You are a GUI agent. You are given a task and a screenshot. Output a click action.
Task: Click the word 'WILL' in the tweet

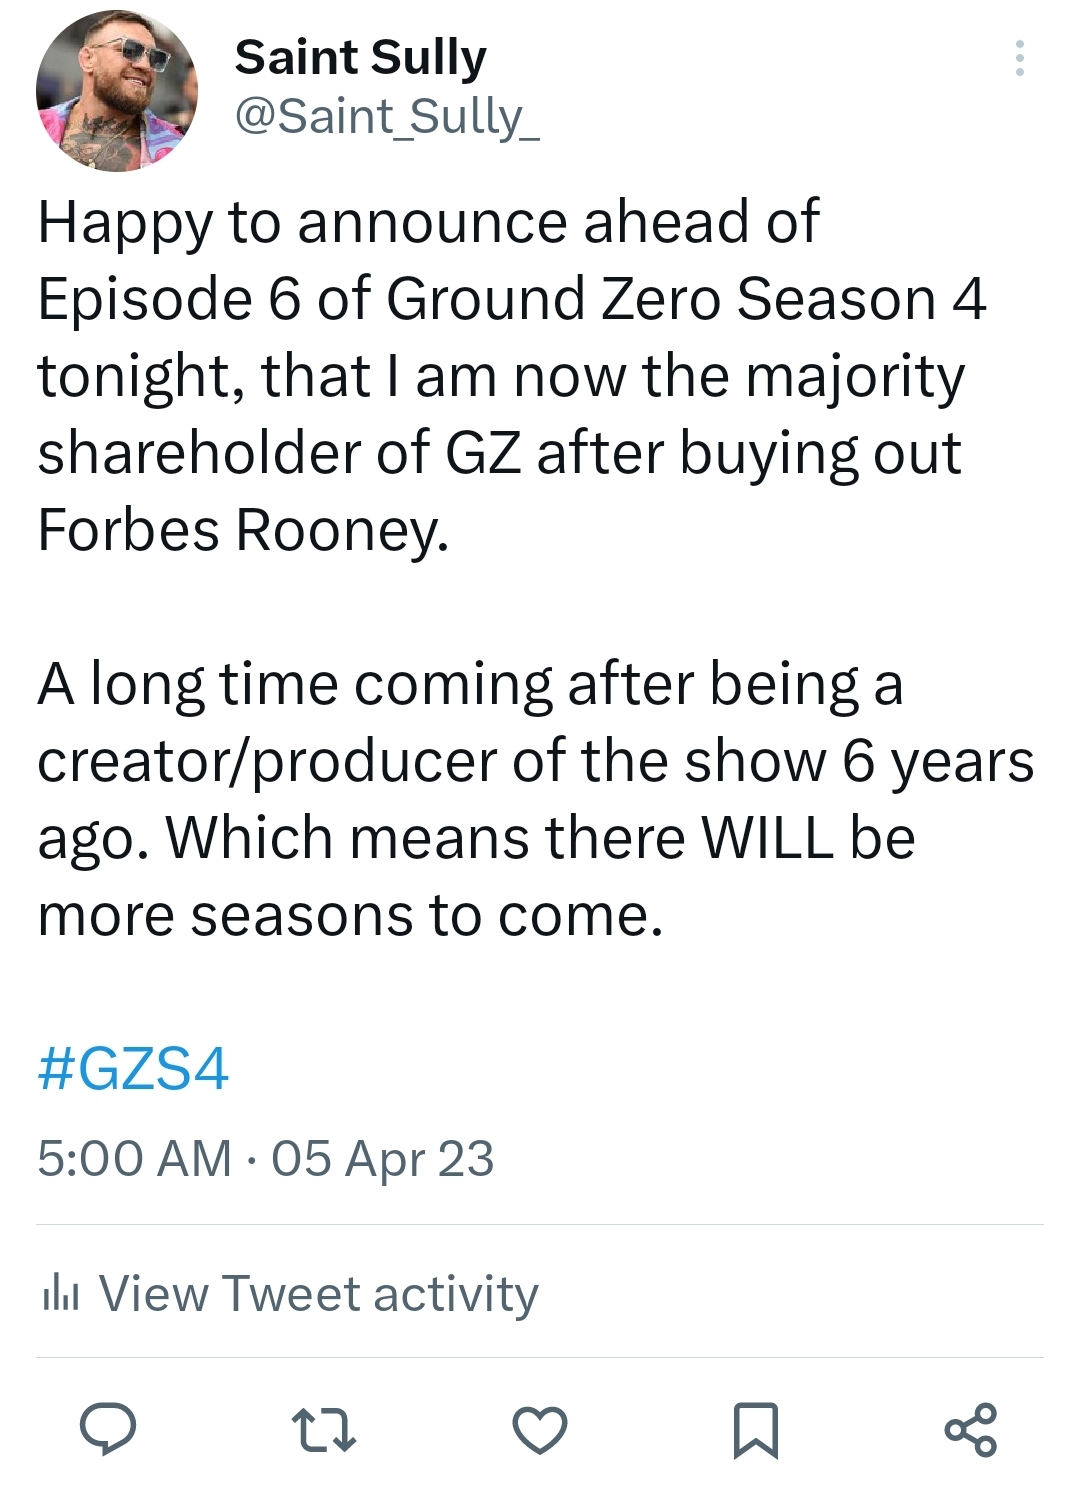[x=768, y=838]
